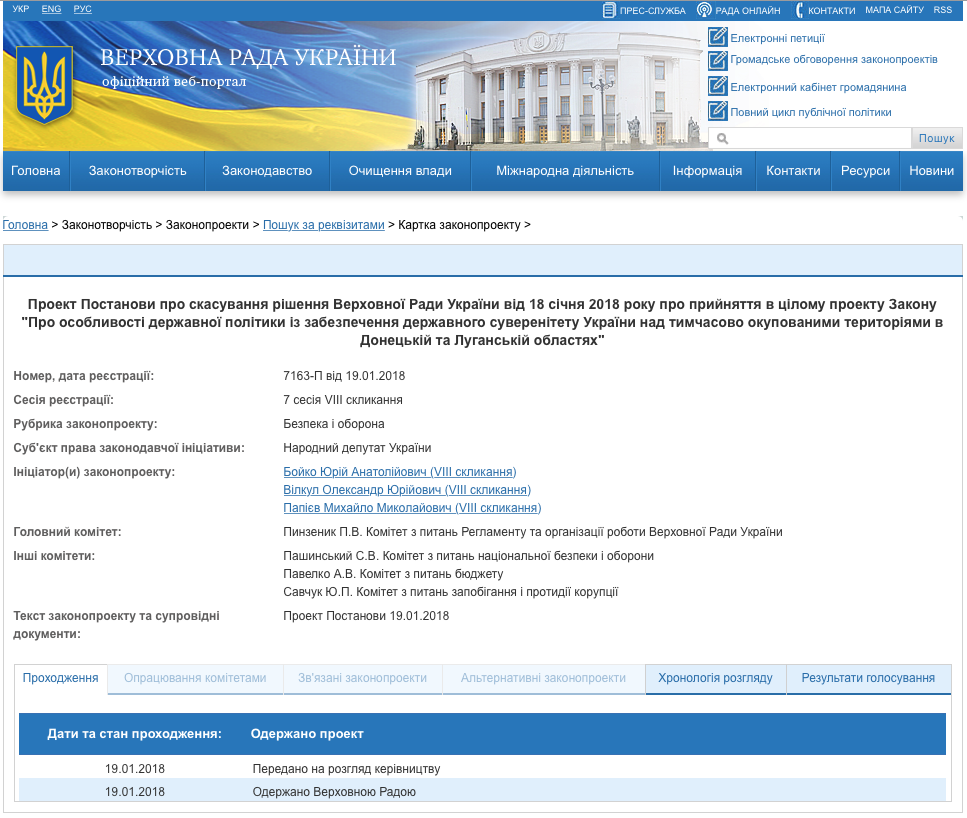Click the press service document icon
This screenshot has height=818, width=967.
(609, 10)
